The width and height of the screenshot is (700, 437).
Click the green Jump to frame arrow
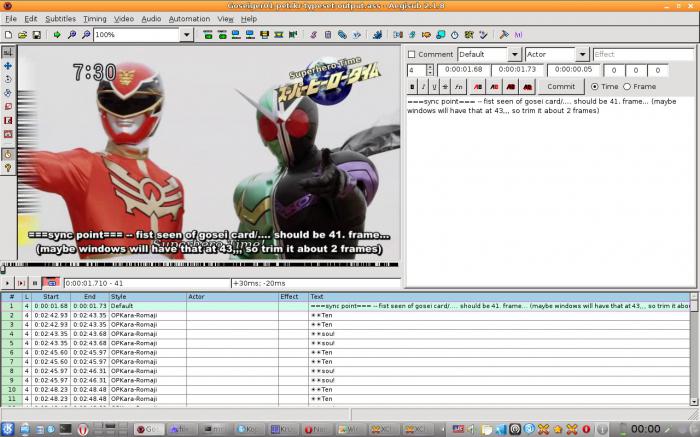click(57, 35)
